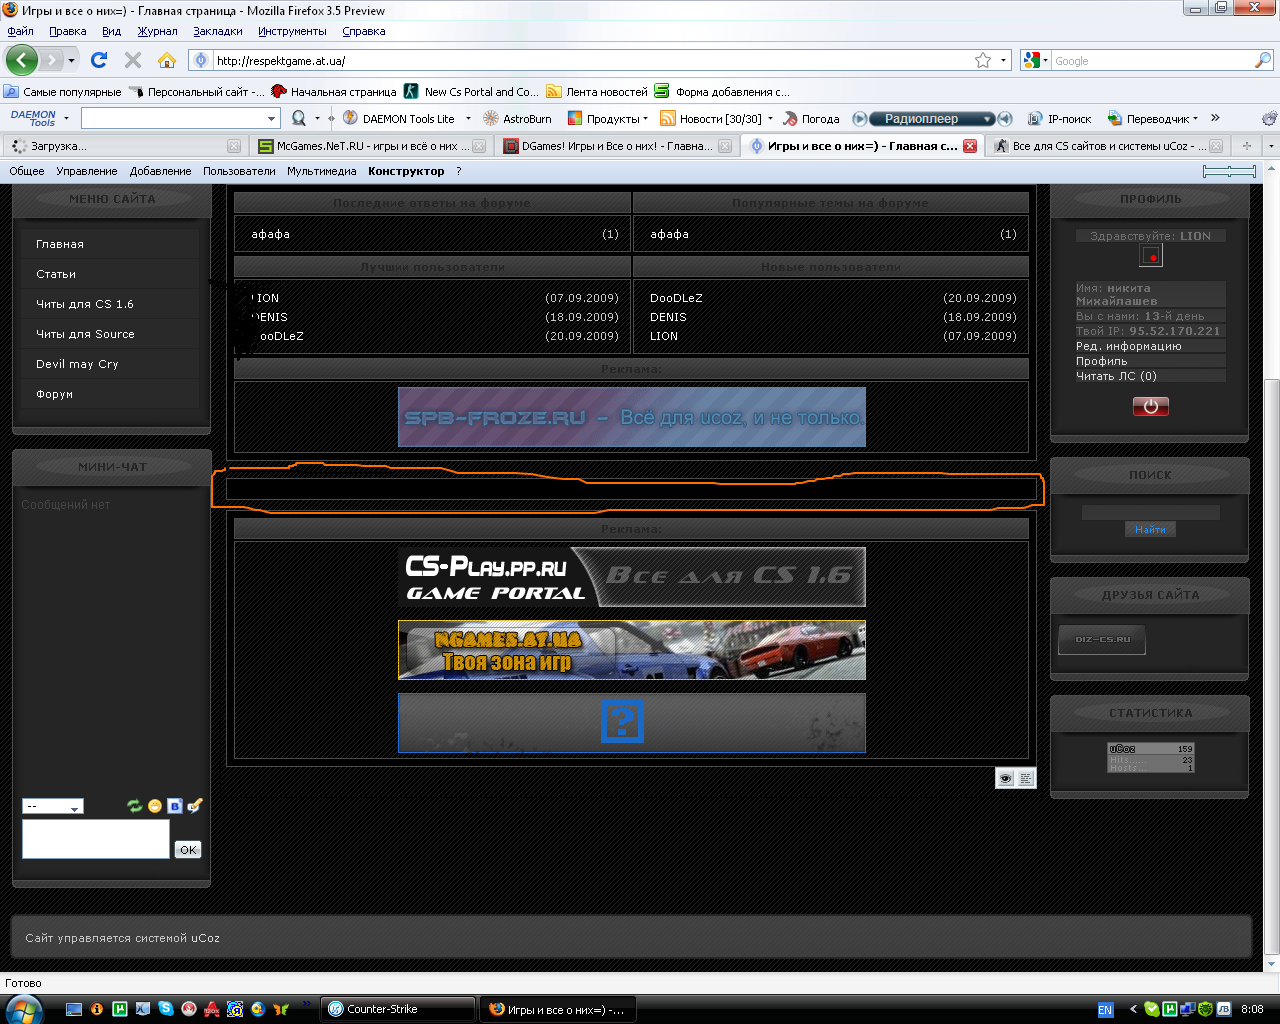Go to Читы для CS 1.6 in the site menu
This screenshot has width=1280, height=1024.
85,304
